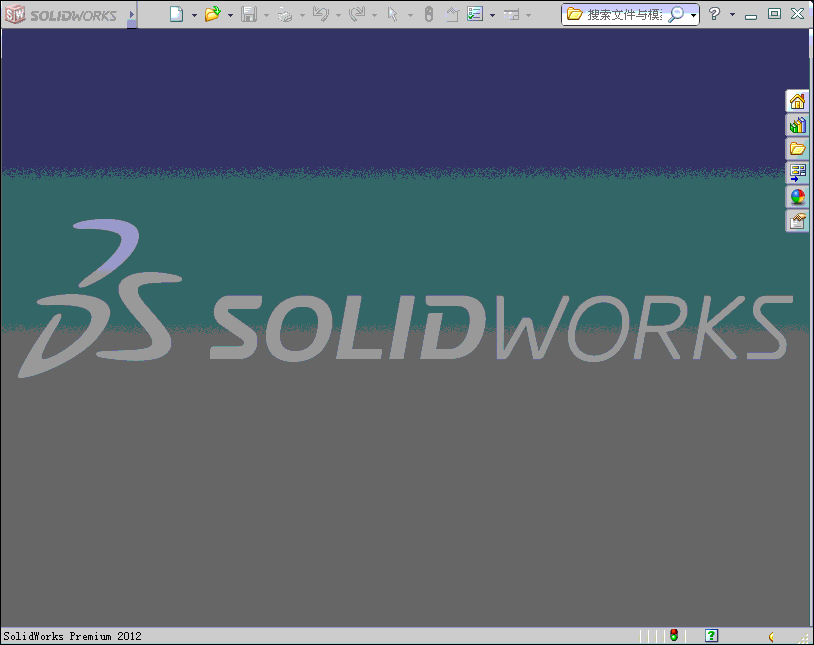The image size is (814, 645).
Task: Open Design Library tab in task pane
Action: [x=797, y=125]
